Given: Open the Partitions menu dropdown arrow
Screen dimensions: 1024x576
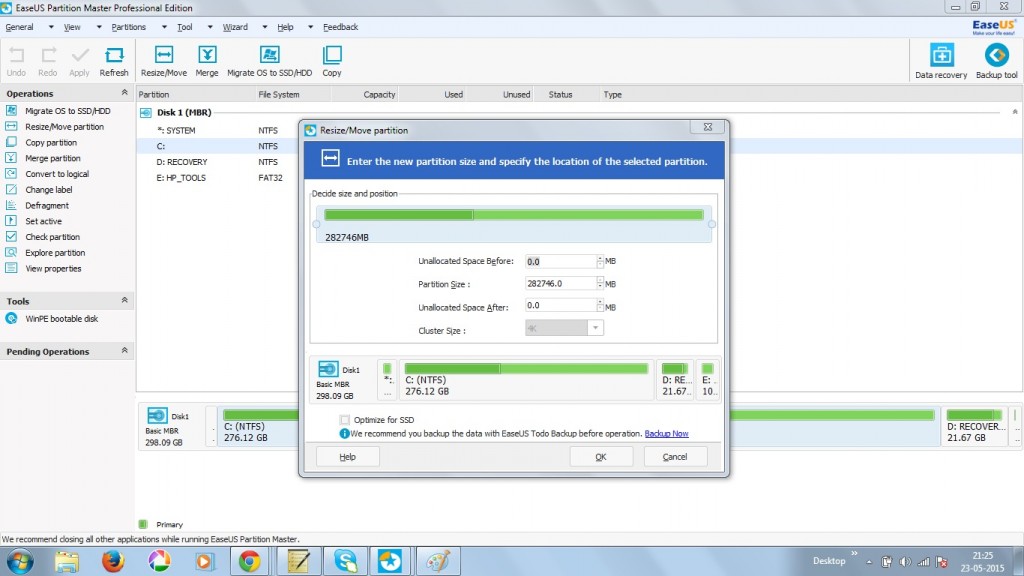Looking at the screenshot, I should (164, 27).
